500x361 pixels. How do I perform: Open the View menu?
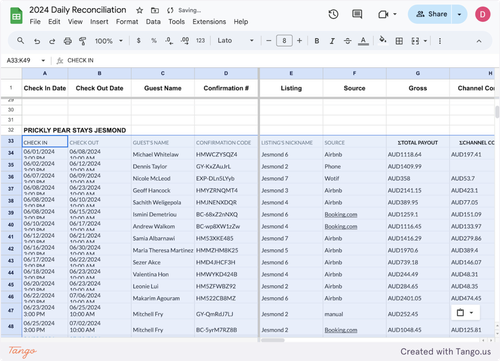coord(75,22)
